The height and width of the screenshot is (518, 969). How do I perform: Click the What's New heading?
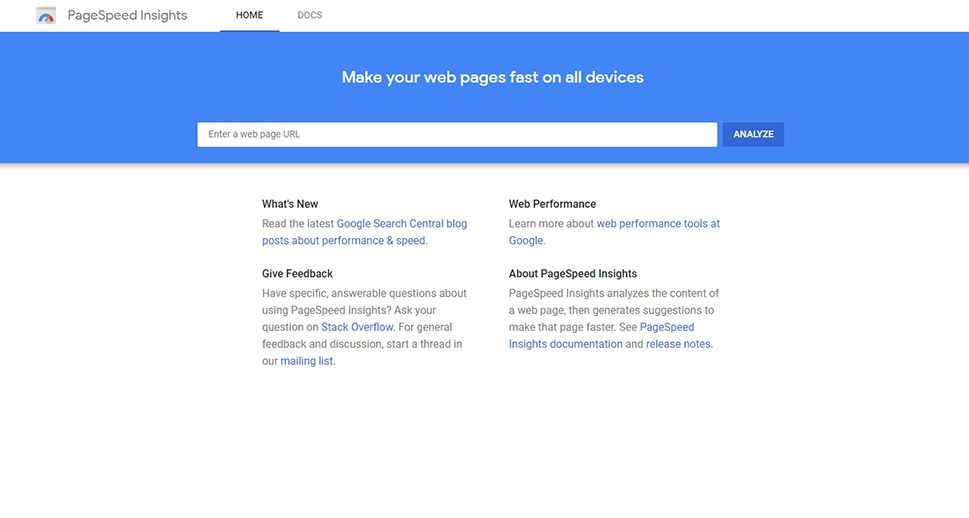pyautogui.click(x=290, y=204)
